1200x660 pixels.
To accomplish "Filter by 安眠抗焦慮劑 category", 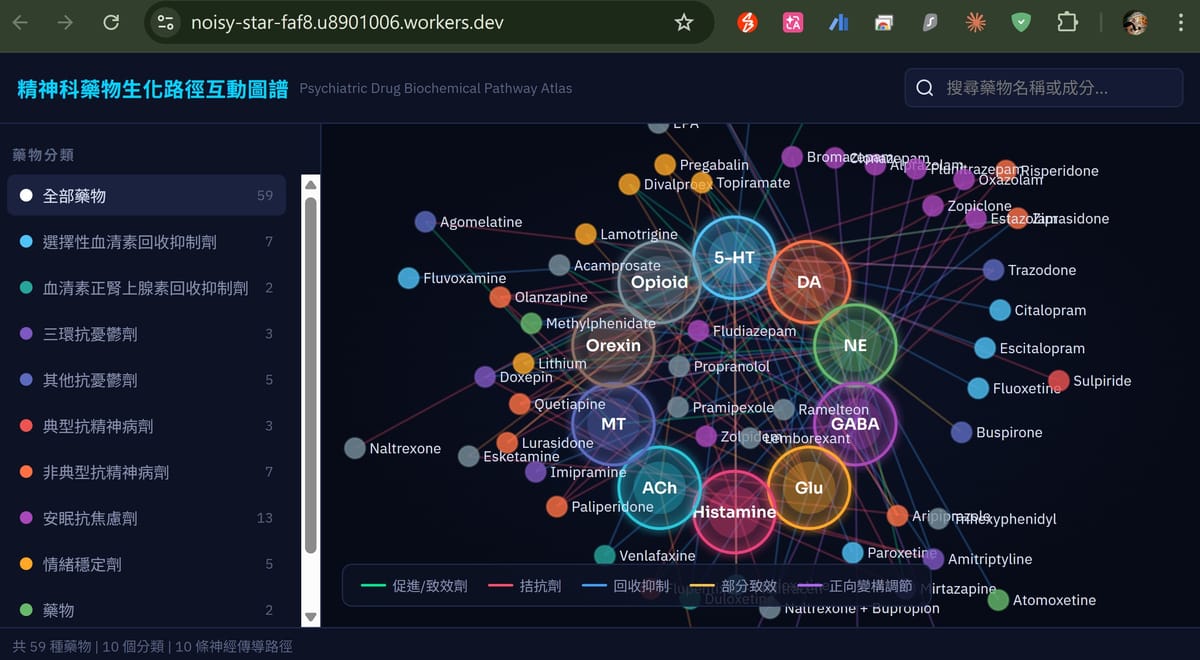I will tap(146, 518).
